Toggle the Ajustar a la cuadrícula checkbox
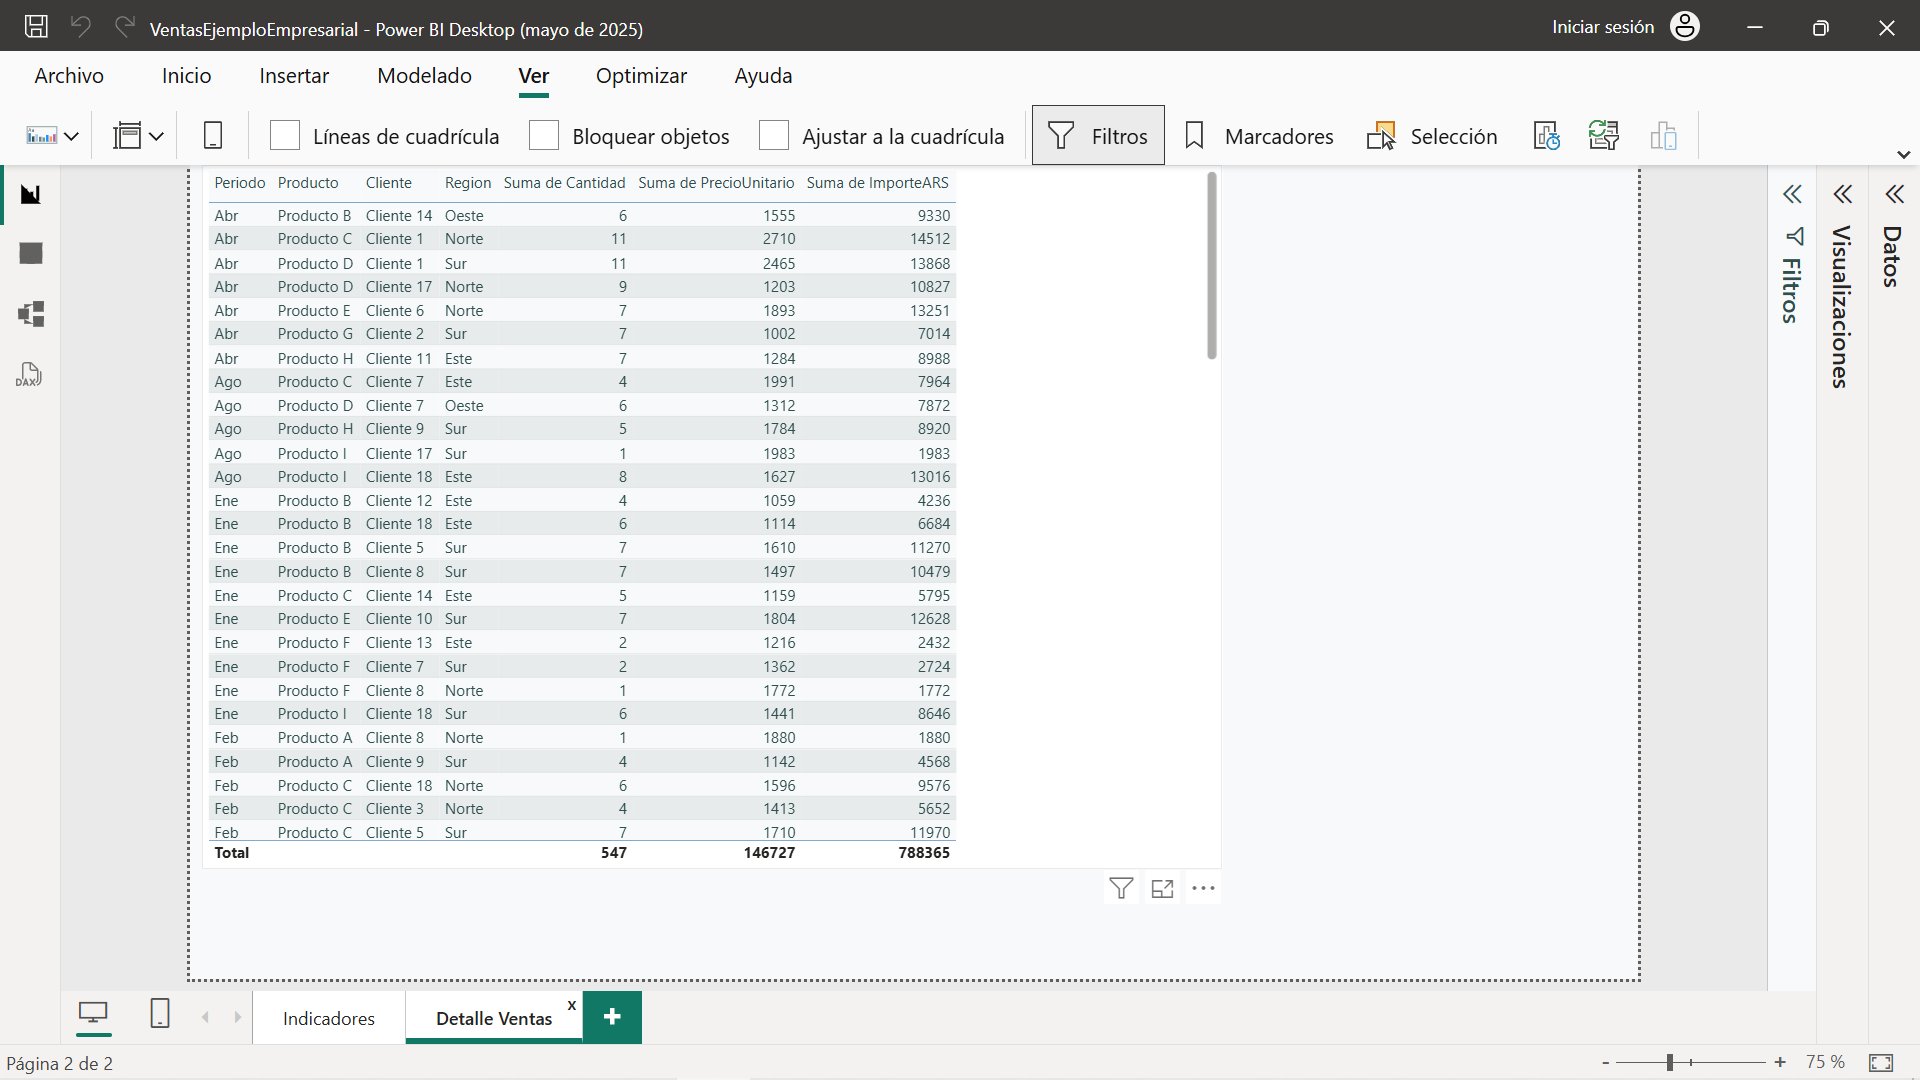 774,135
